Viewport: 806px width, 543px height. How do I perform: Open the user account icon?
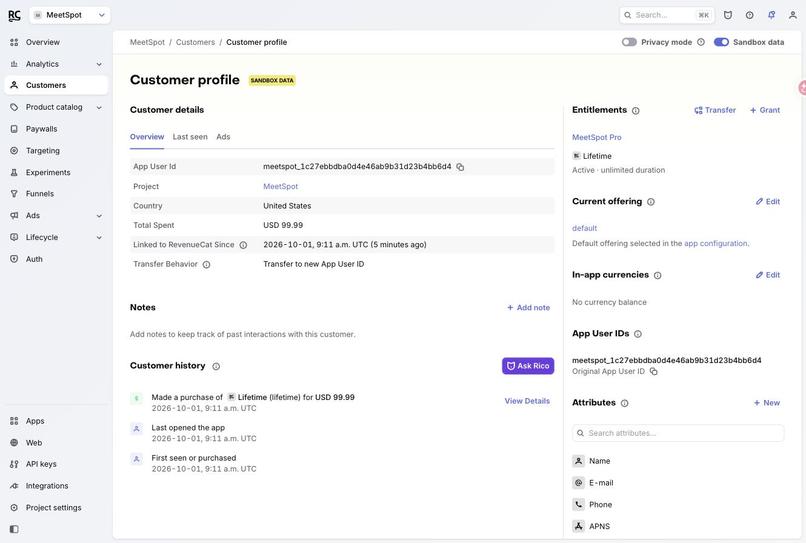[x=793, y=15]
